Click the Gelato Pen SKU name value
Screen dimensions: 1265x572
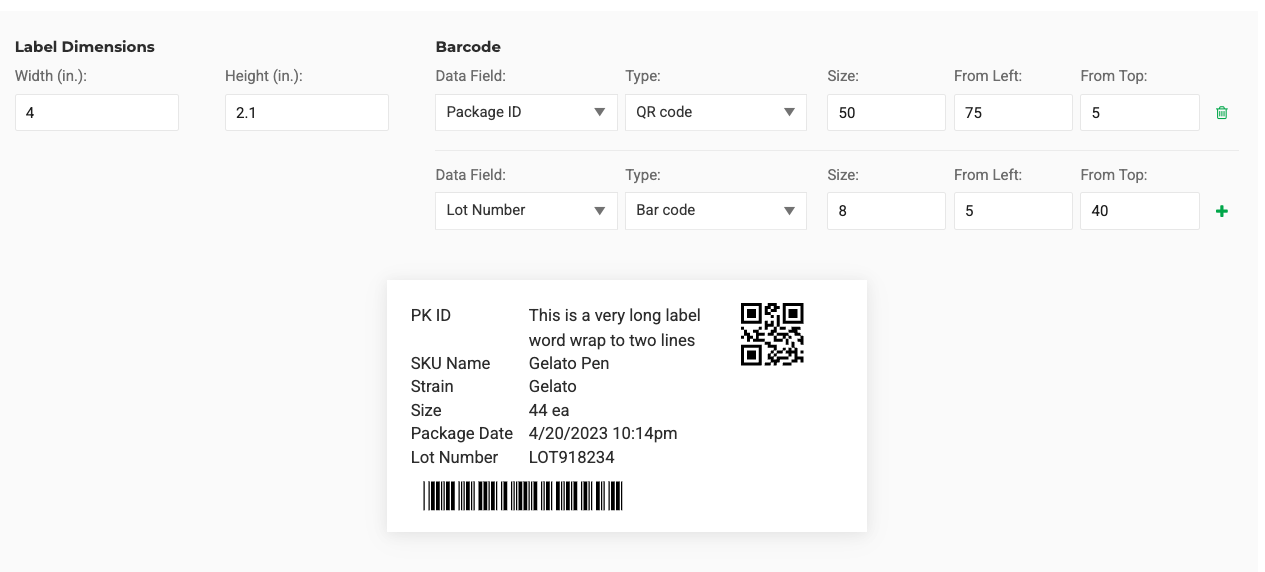point(568,363)
